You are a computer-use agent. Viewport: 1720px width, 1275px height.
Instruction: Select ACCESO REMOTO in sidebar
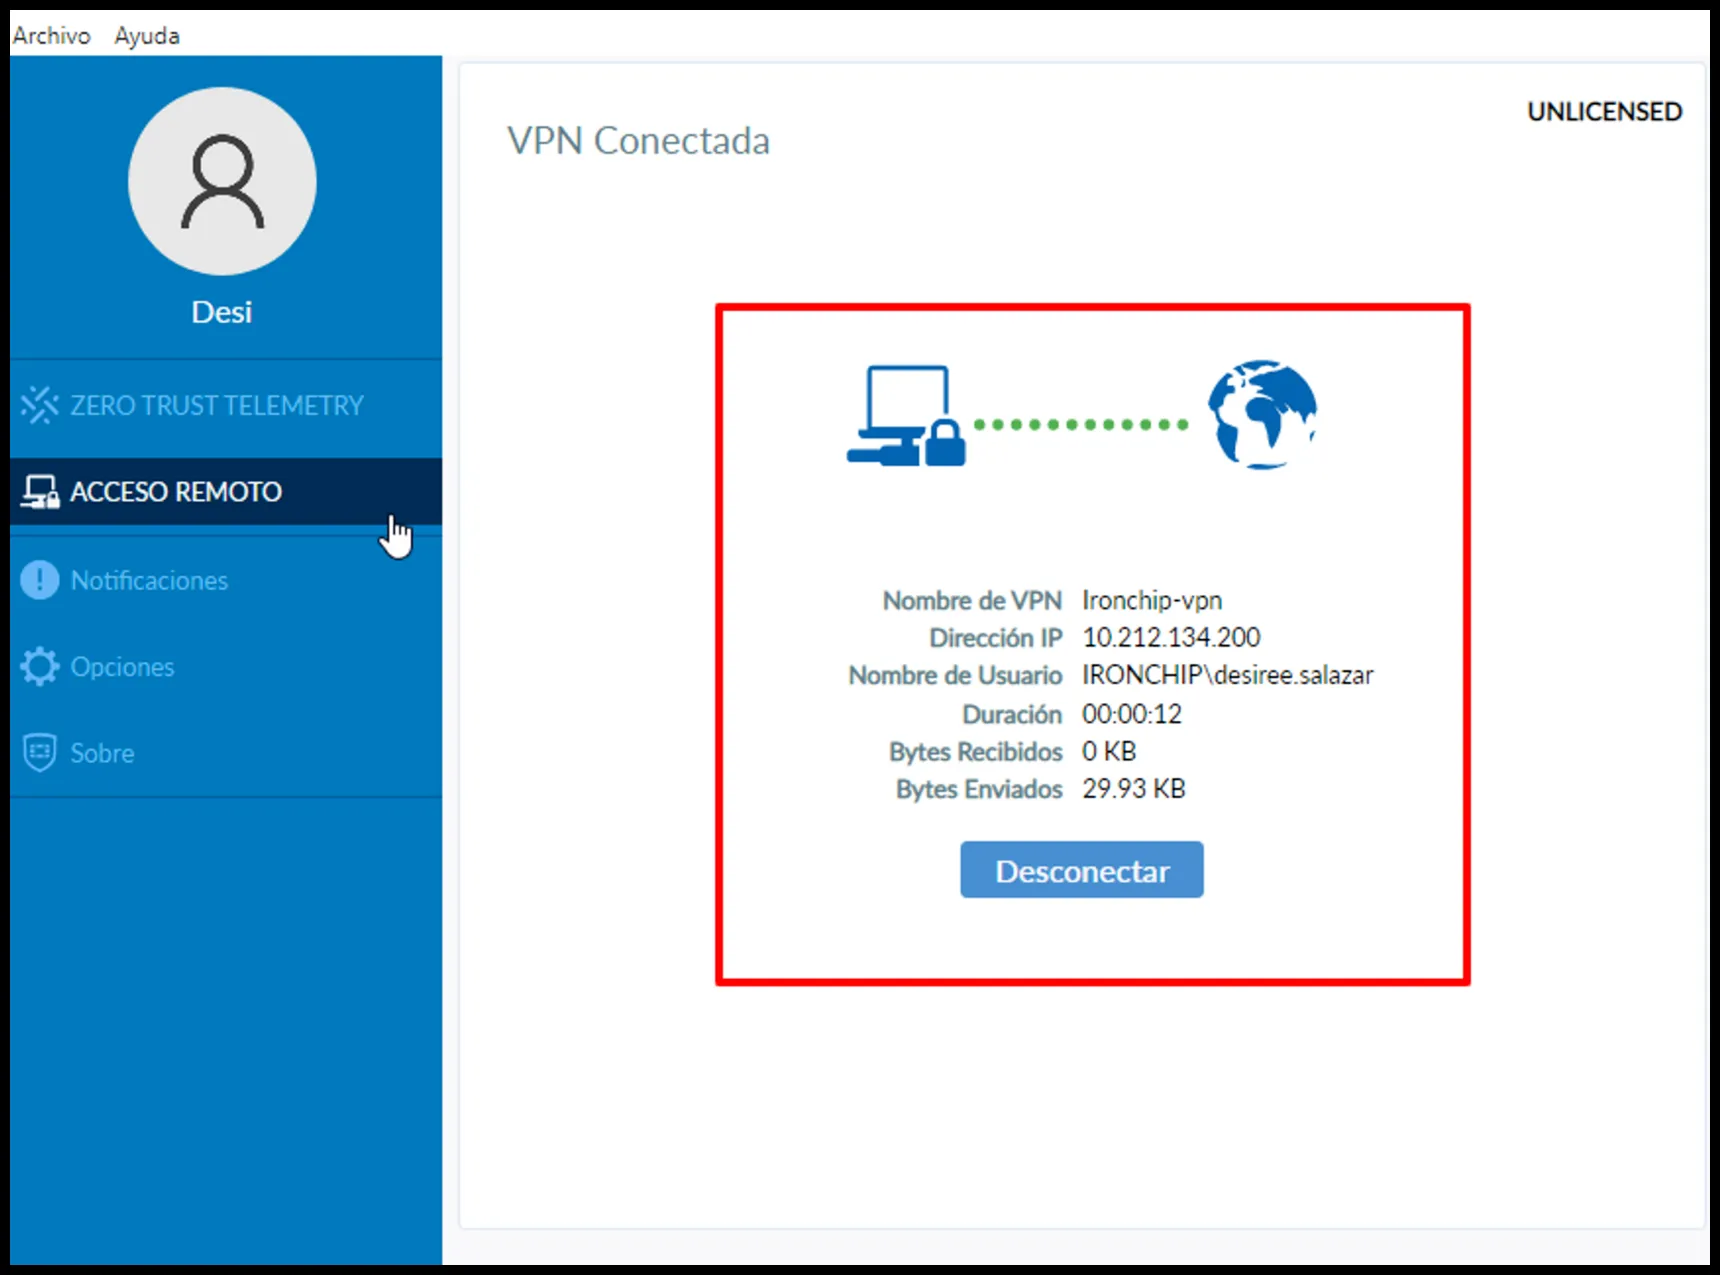pyautogui.click(x=226, y=492)
